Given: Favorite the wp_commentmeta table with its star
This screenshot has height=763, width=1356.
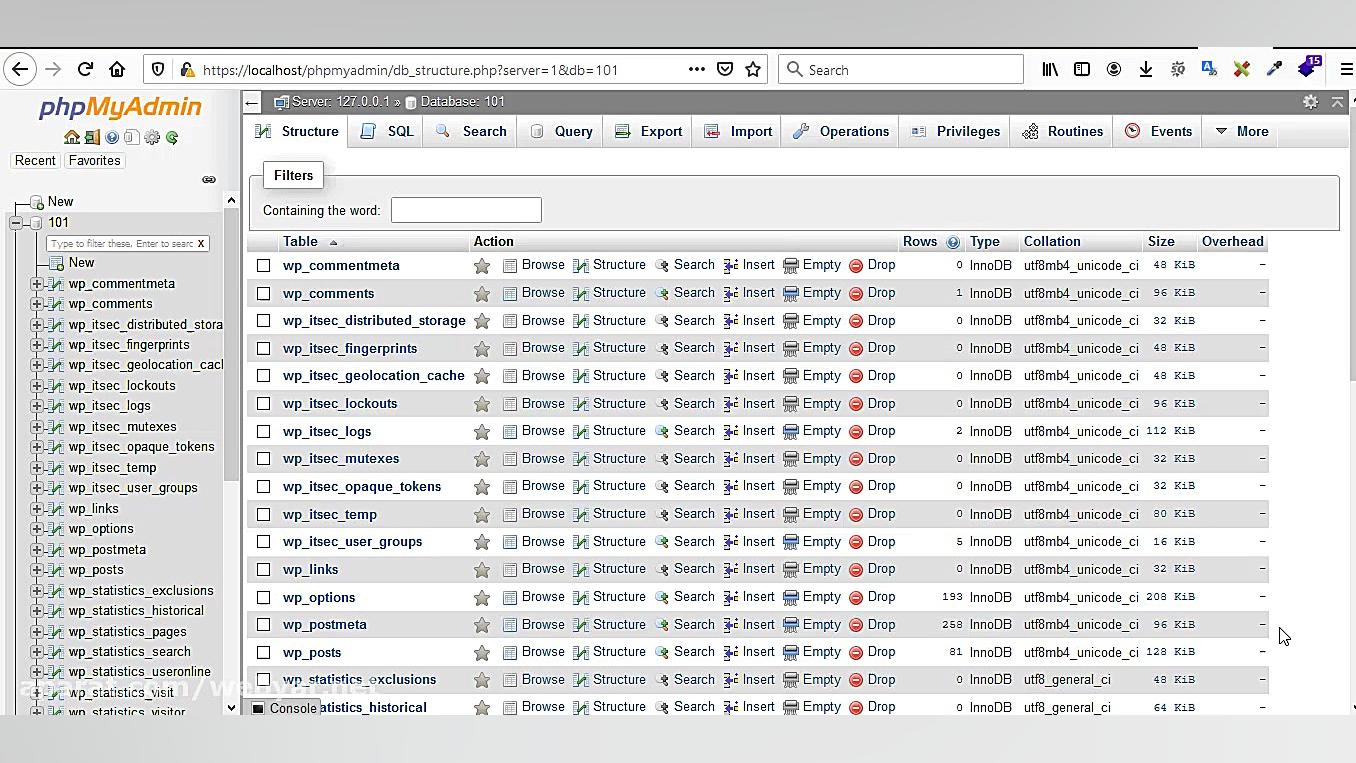Looking at the screenshot, I should (482, 266).
